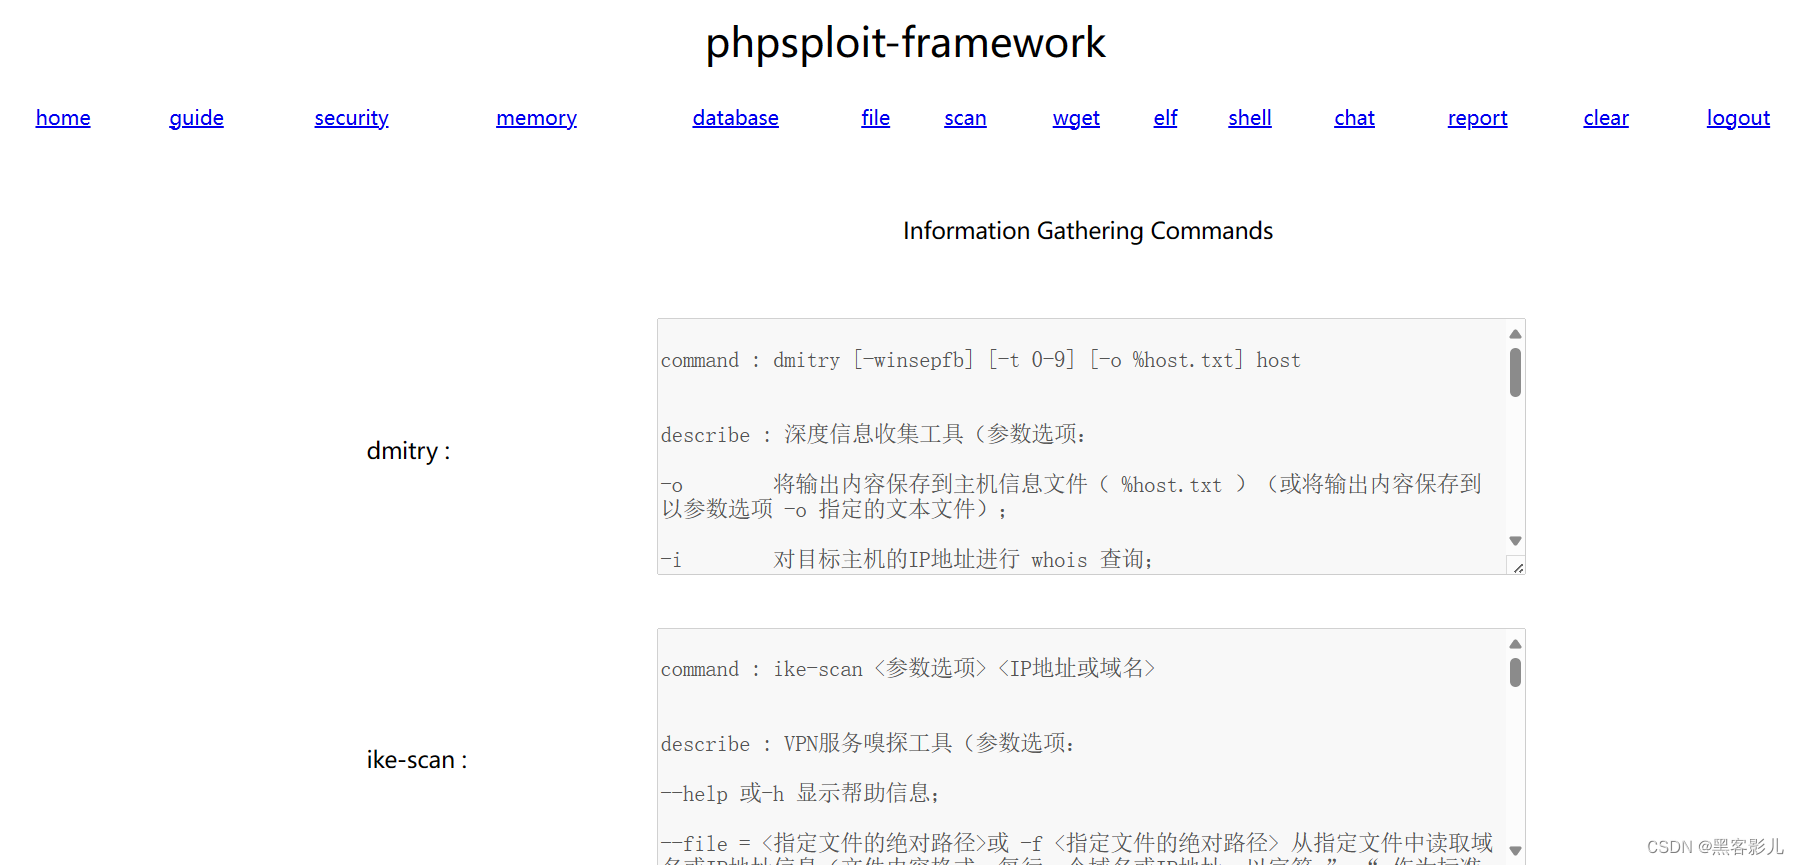
Task: Click the report link
Action: pos(1477,118)
